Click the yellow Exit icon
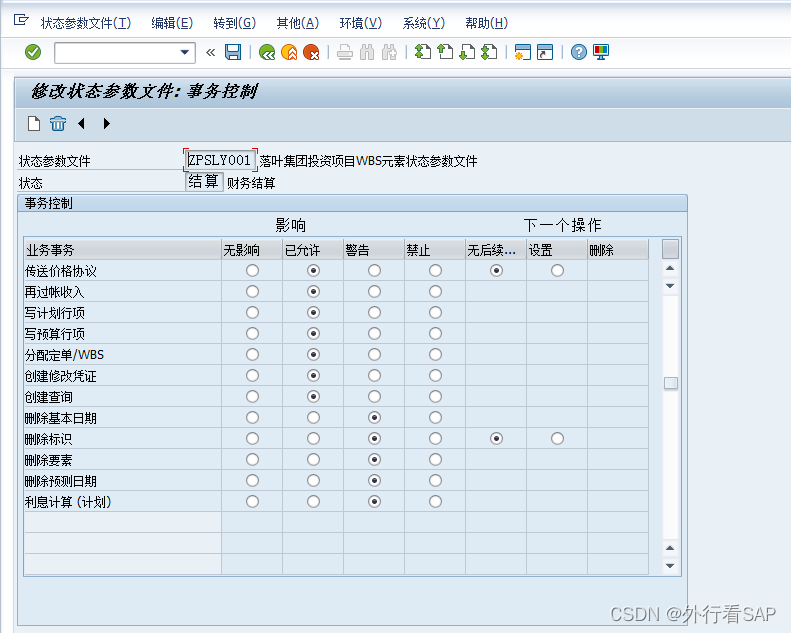Screen dimensions: 791x633 [289, 52]
